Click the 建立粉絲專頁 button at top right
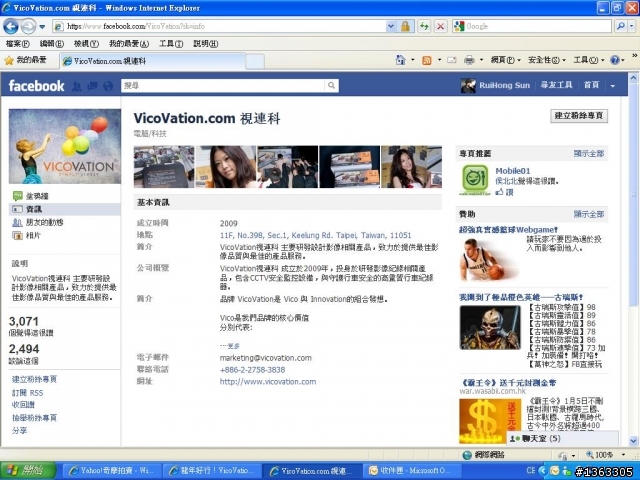640x480 pixels. (579, 116)
